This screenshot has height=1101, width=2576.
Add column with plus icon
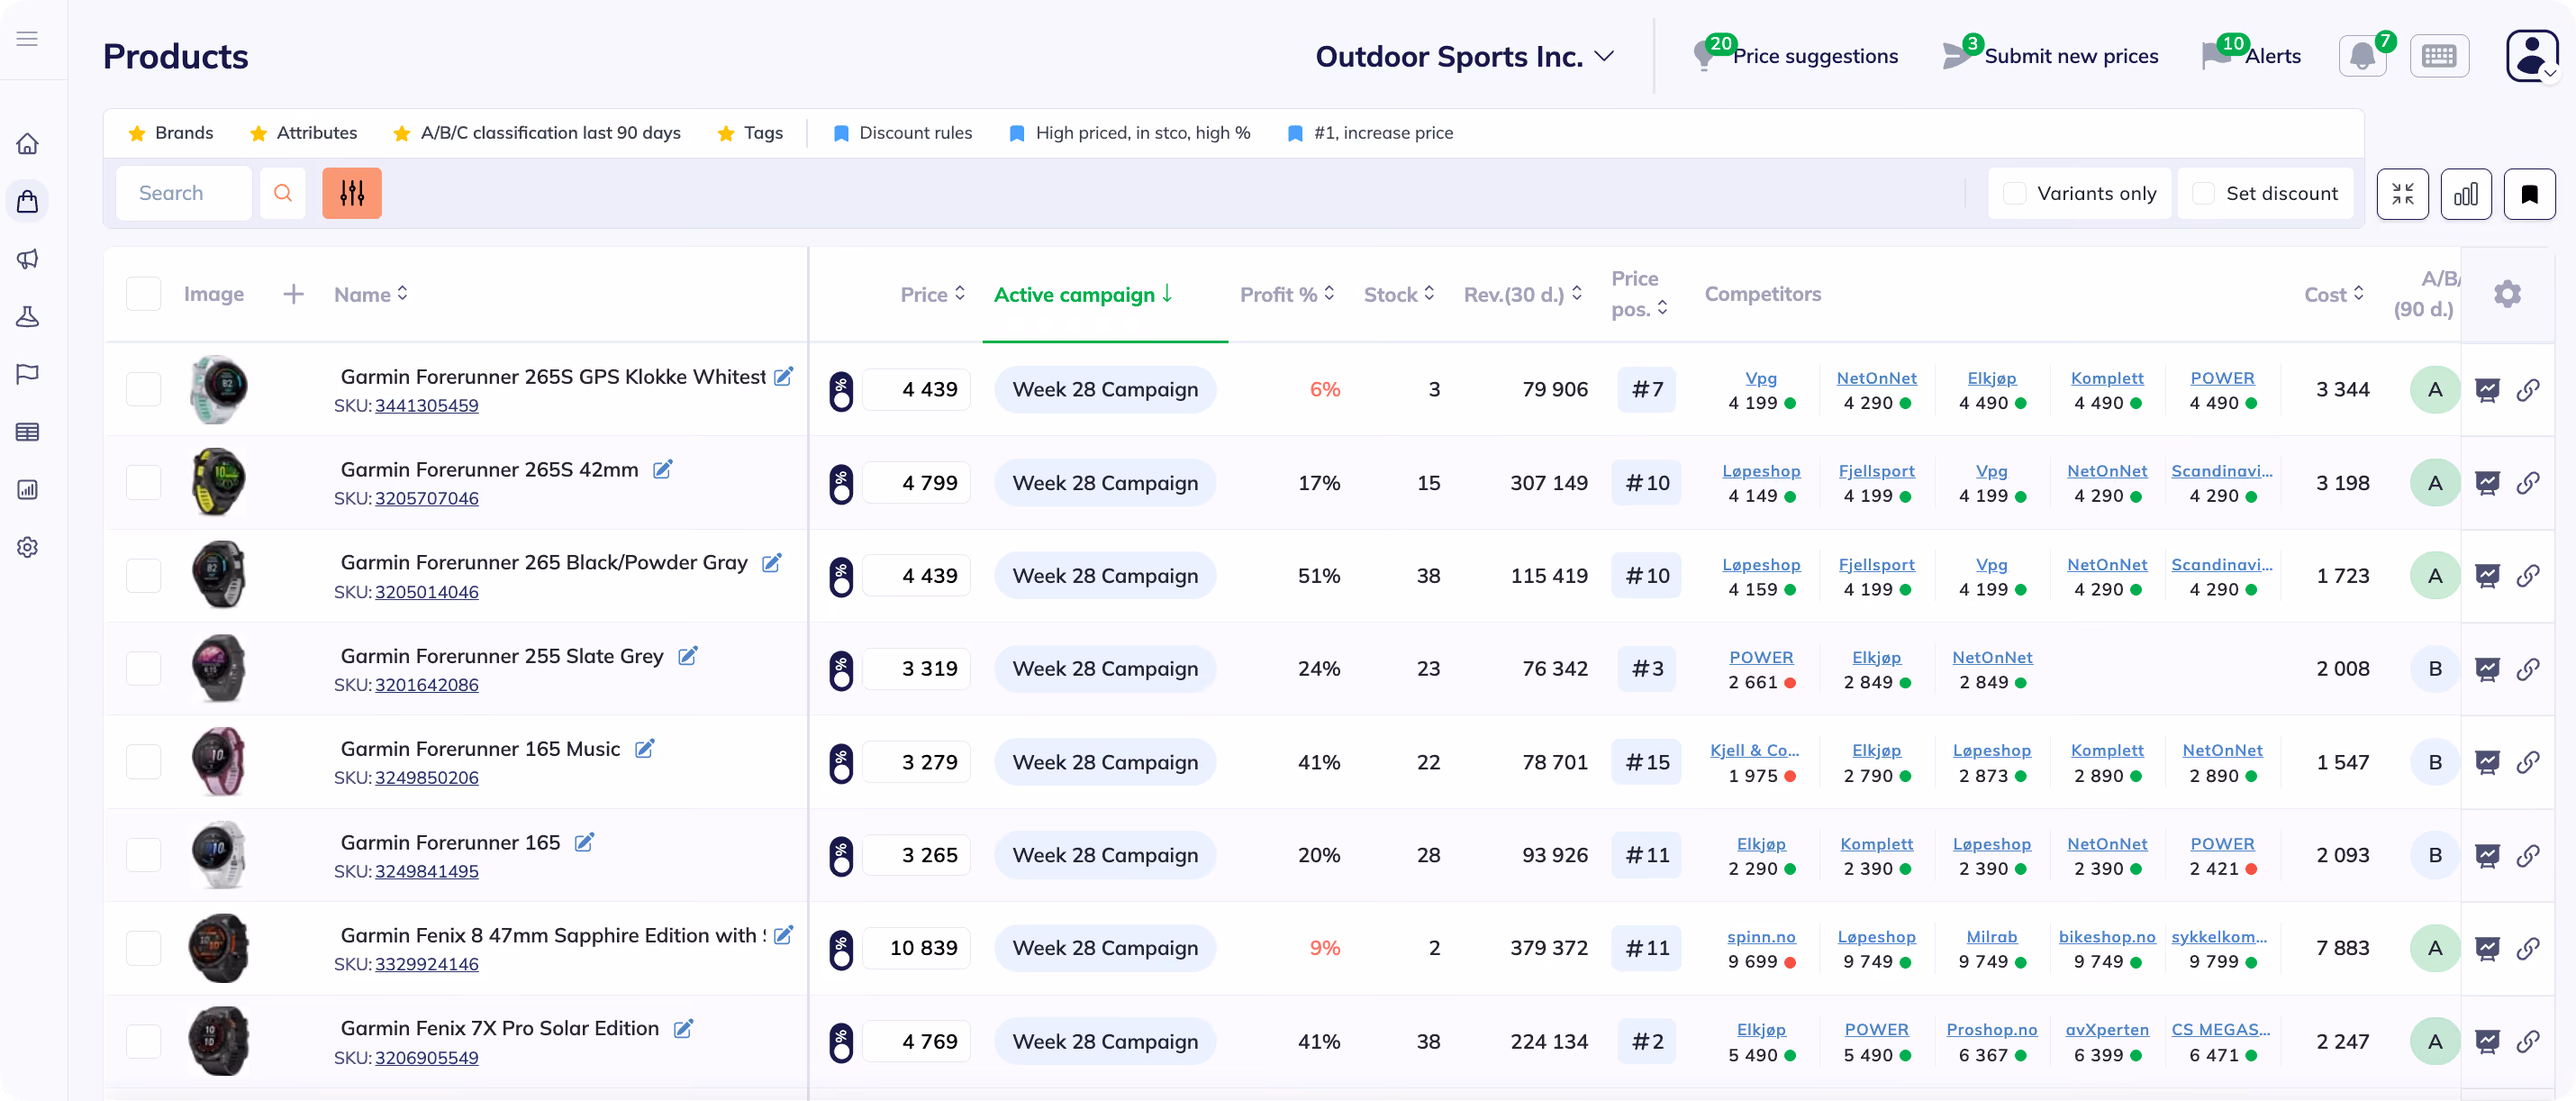tap(293, 294)
